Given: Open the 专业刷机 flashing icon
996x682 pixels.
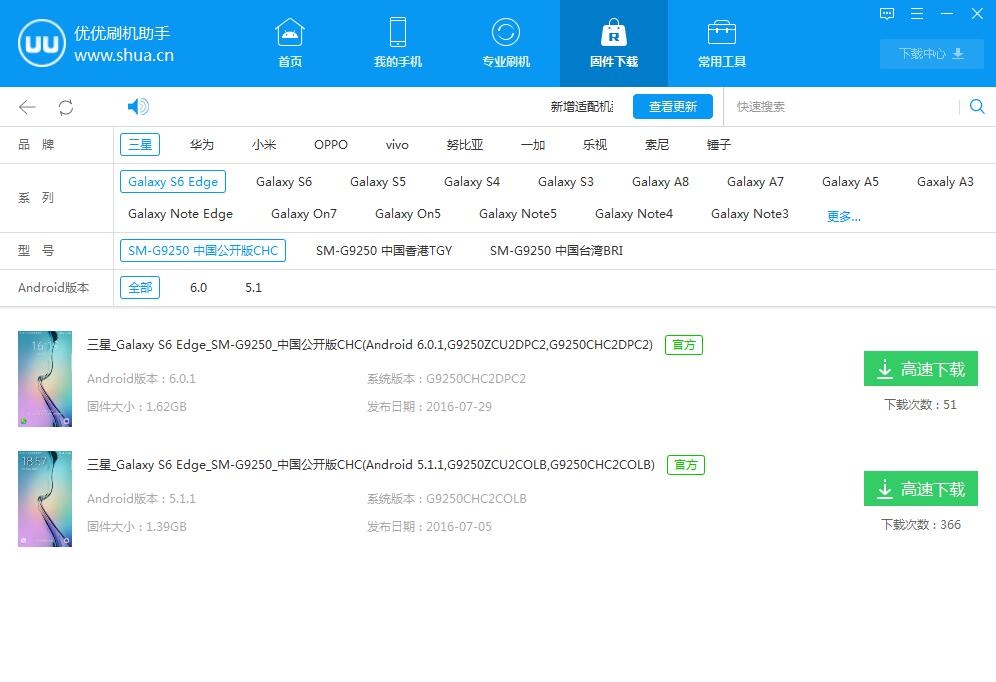Looking at the screenshot, I should (x=506, y=32).
